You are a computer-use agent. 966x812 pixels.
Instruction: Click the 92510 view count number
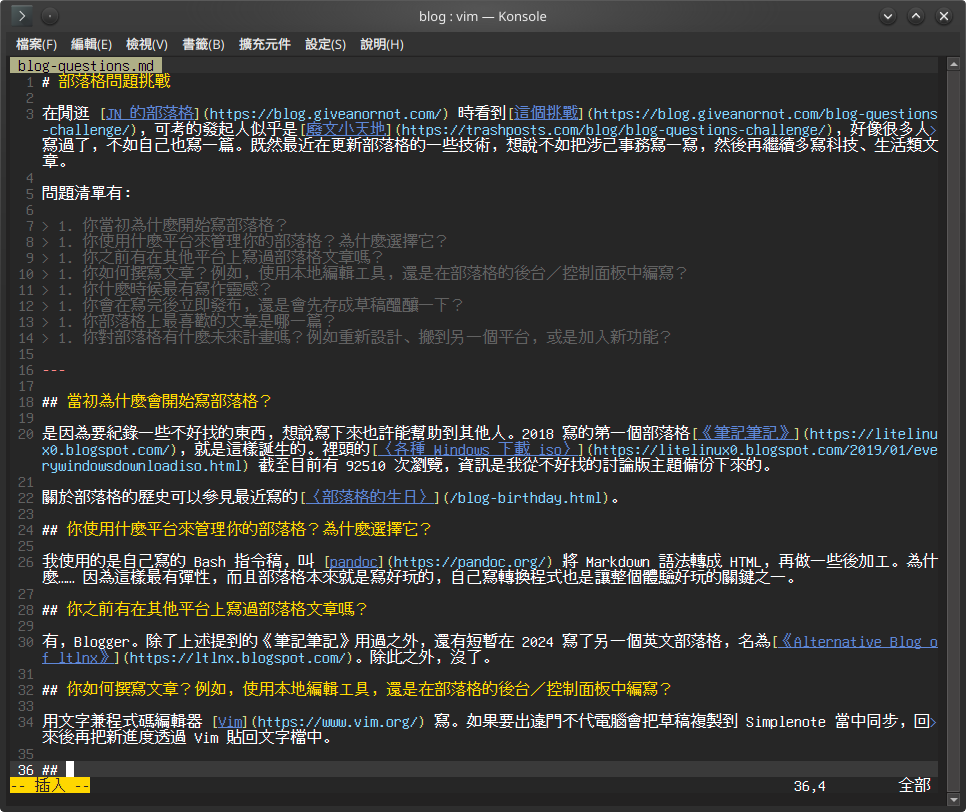click(x=365, y=466)
